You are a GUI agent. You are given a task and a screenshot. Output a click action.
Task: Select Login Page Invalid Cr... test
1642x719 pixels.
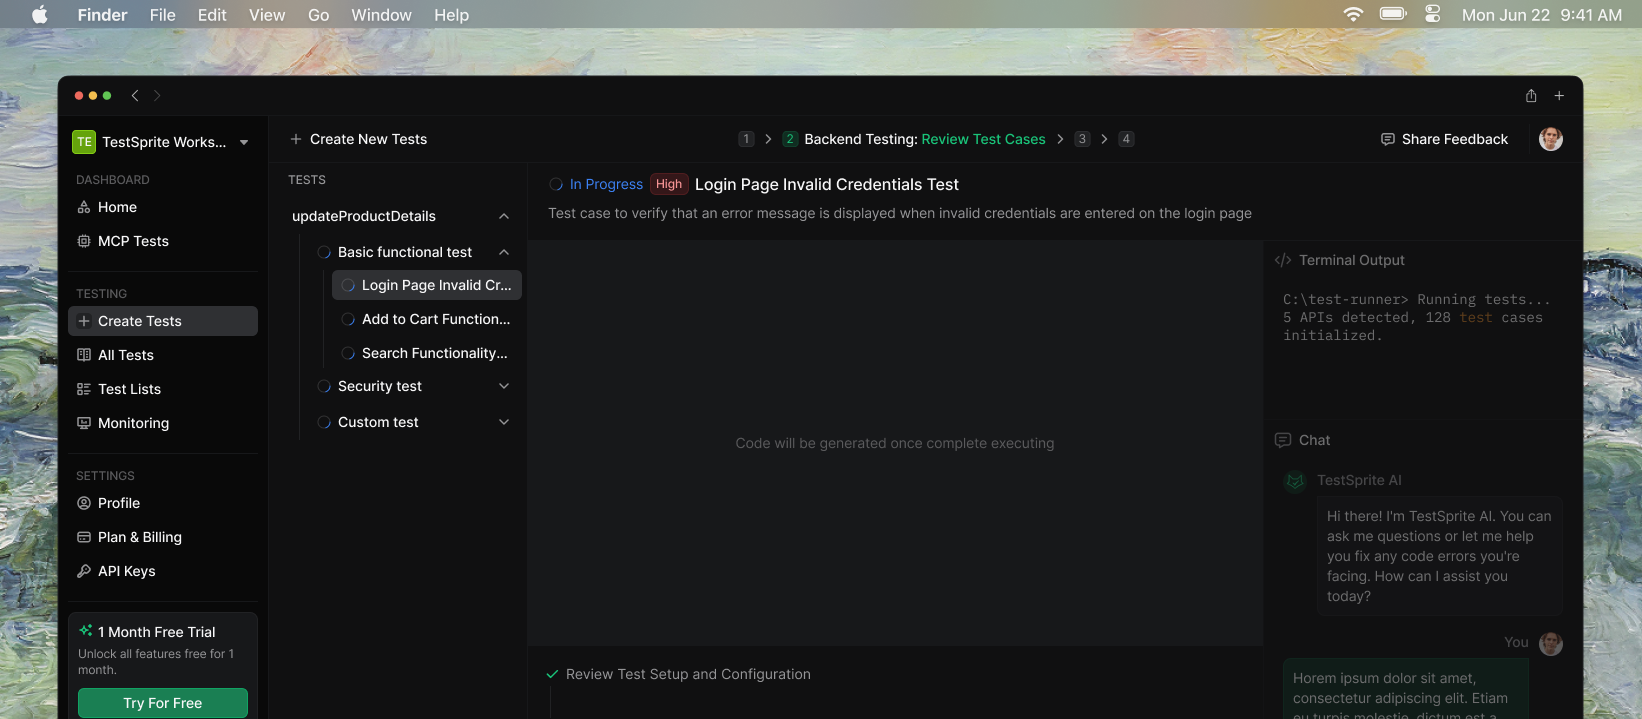pyautogui.click(x=427, y=285)
